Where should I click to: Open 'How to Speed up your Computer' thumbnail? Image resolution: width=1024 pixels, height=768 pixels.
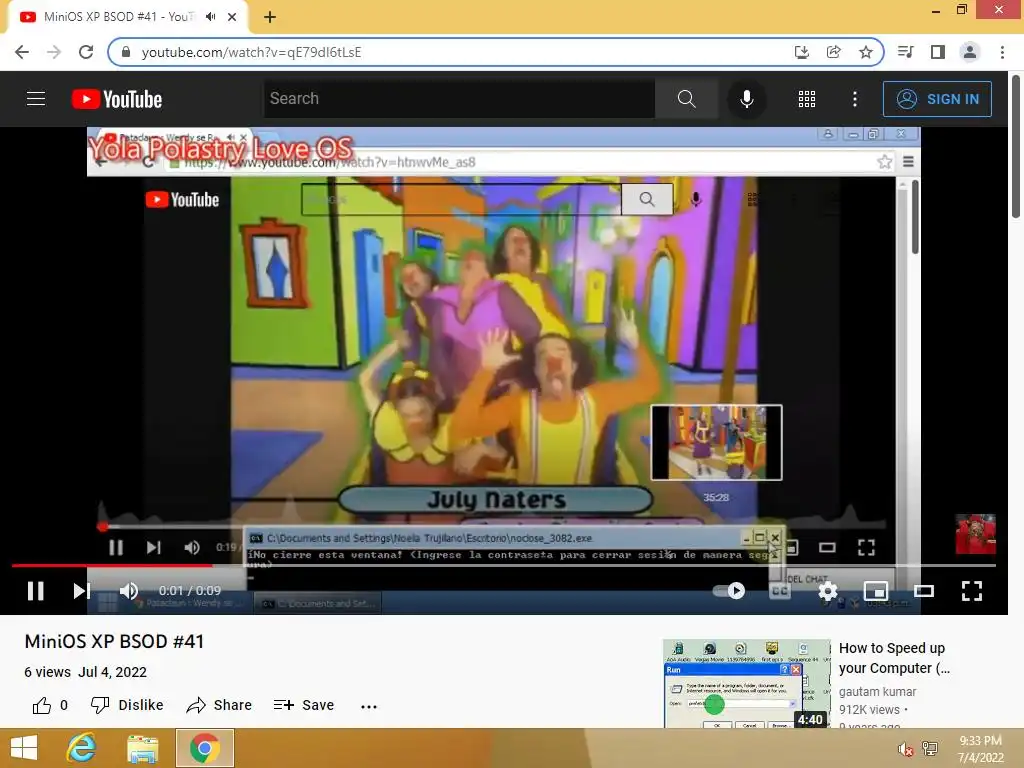(746, 683)
